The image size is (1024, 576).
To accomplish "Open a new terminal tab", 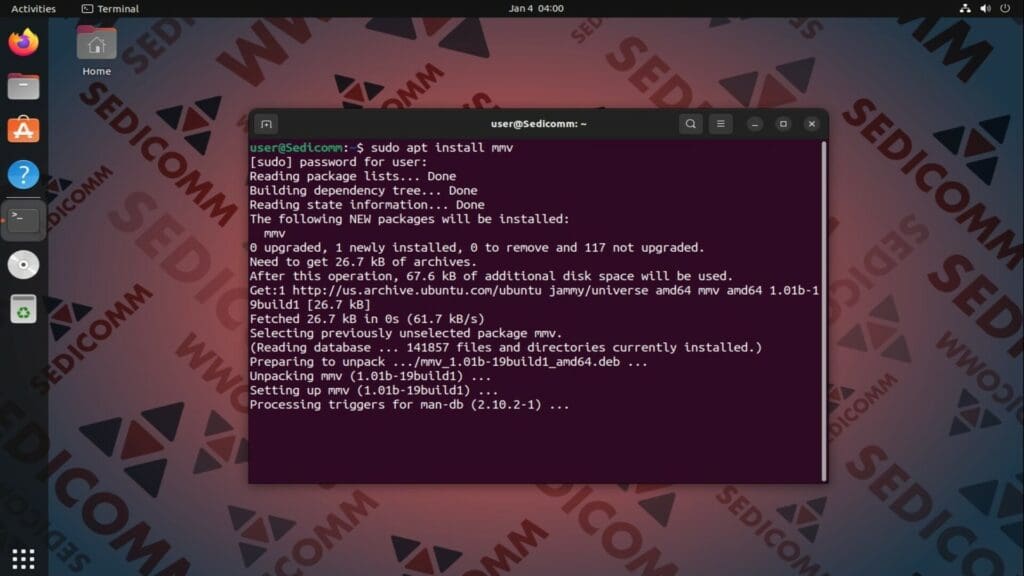I will pos(266,123).
